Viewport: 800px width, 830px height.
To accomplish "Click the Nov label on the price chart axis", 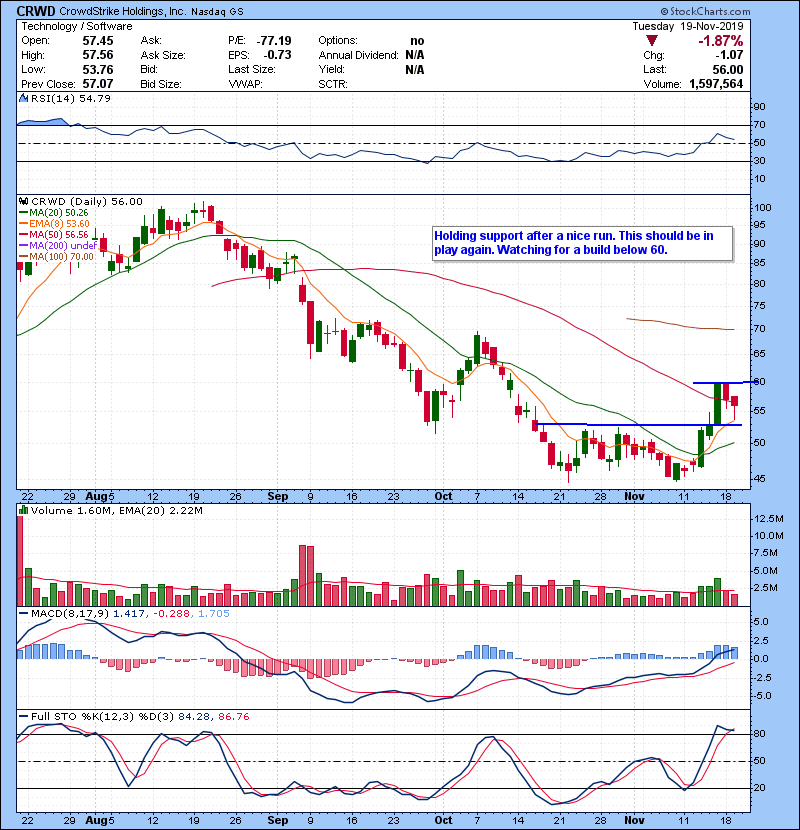I will [x=634, y=497].
